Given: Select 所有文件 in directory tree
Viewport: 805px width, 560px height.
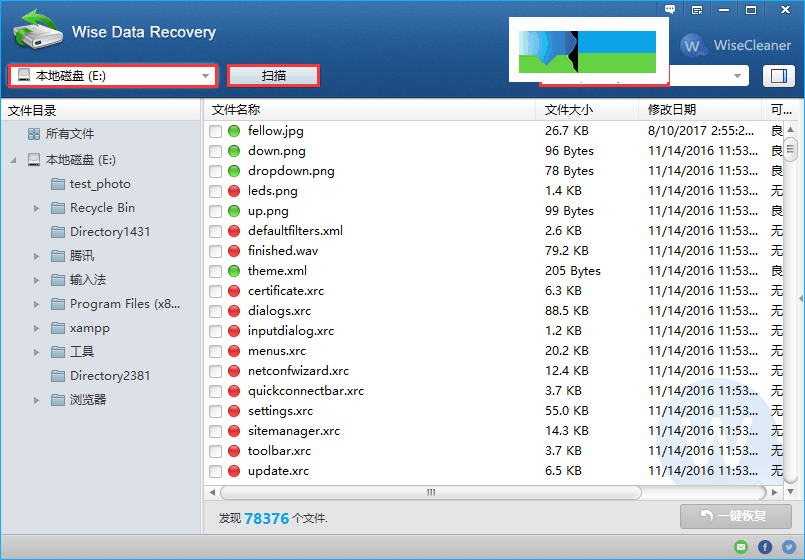Looking at the screenshot, I should click(x=70, y=134).
